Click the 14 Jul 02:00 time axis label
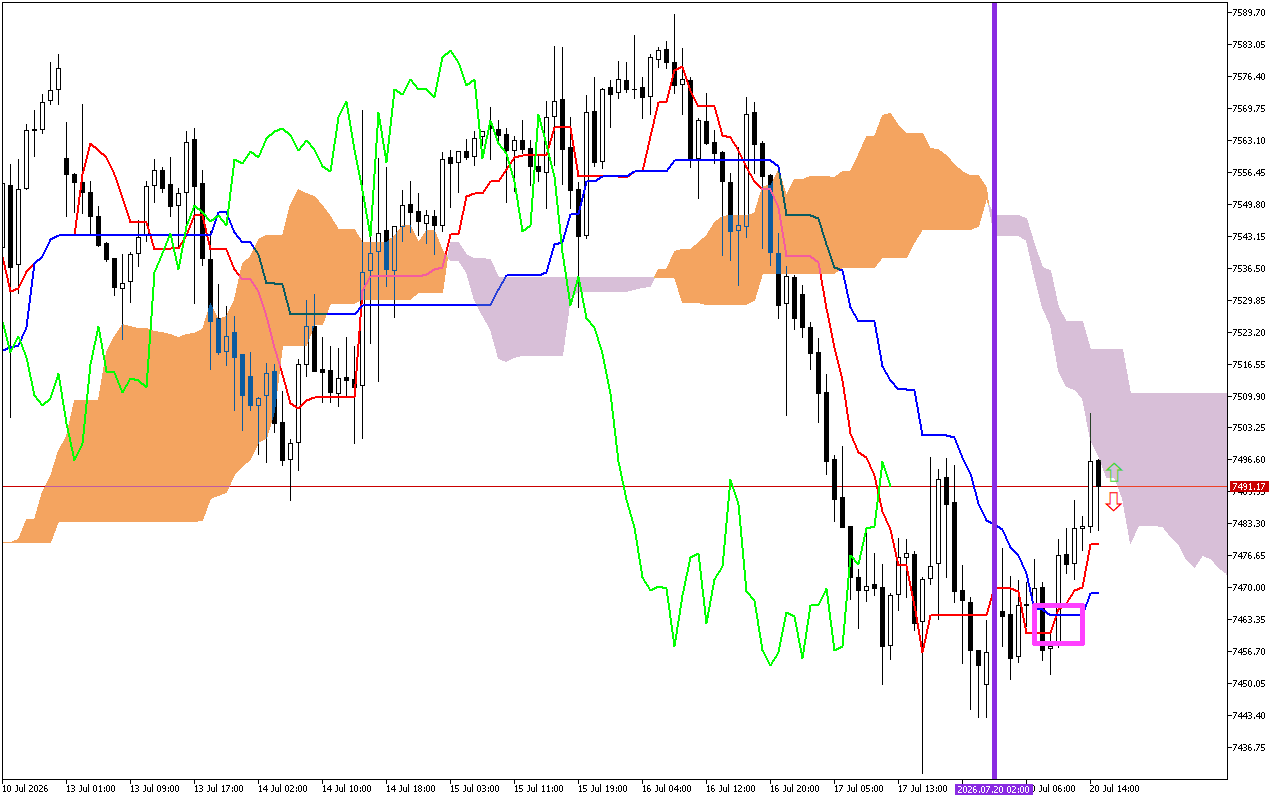Image resolution: width=1280 pixels, height=800 pixels. tap(283, 789)
